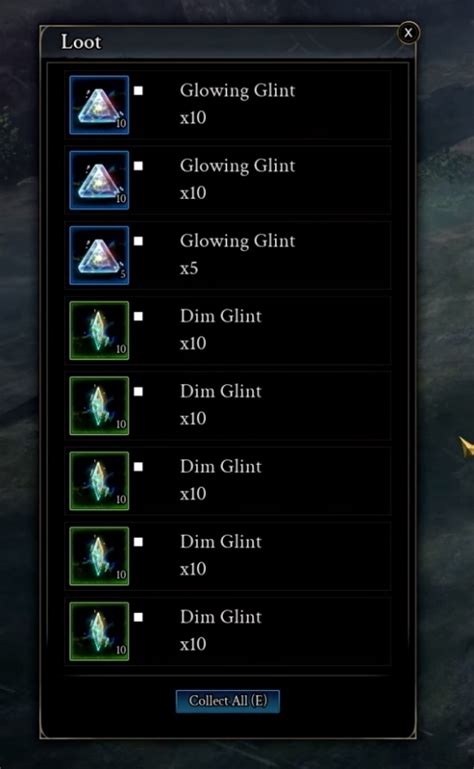474x769 pixels.
Task: Choose the third Dim Glint icon
Action: click(x=99, y=481)
